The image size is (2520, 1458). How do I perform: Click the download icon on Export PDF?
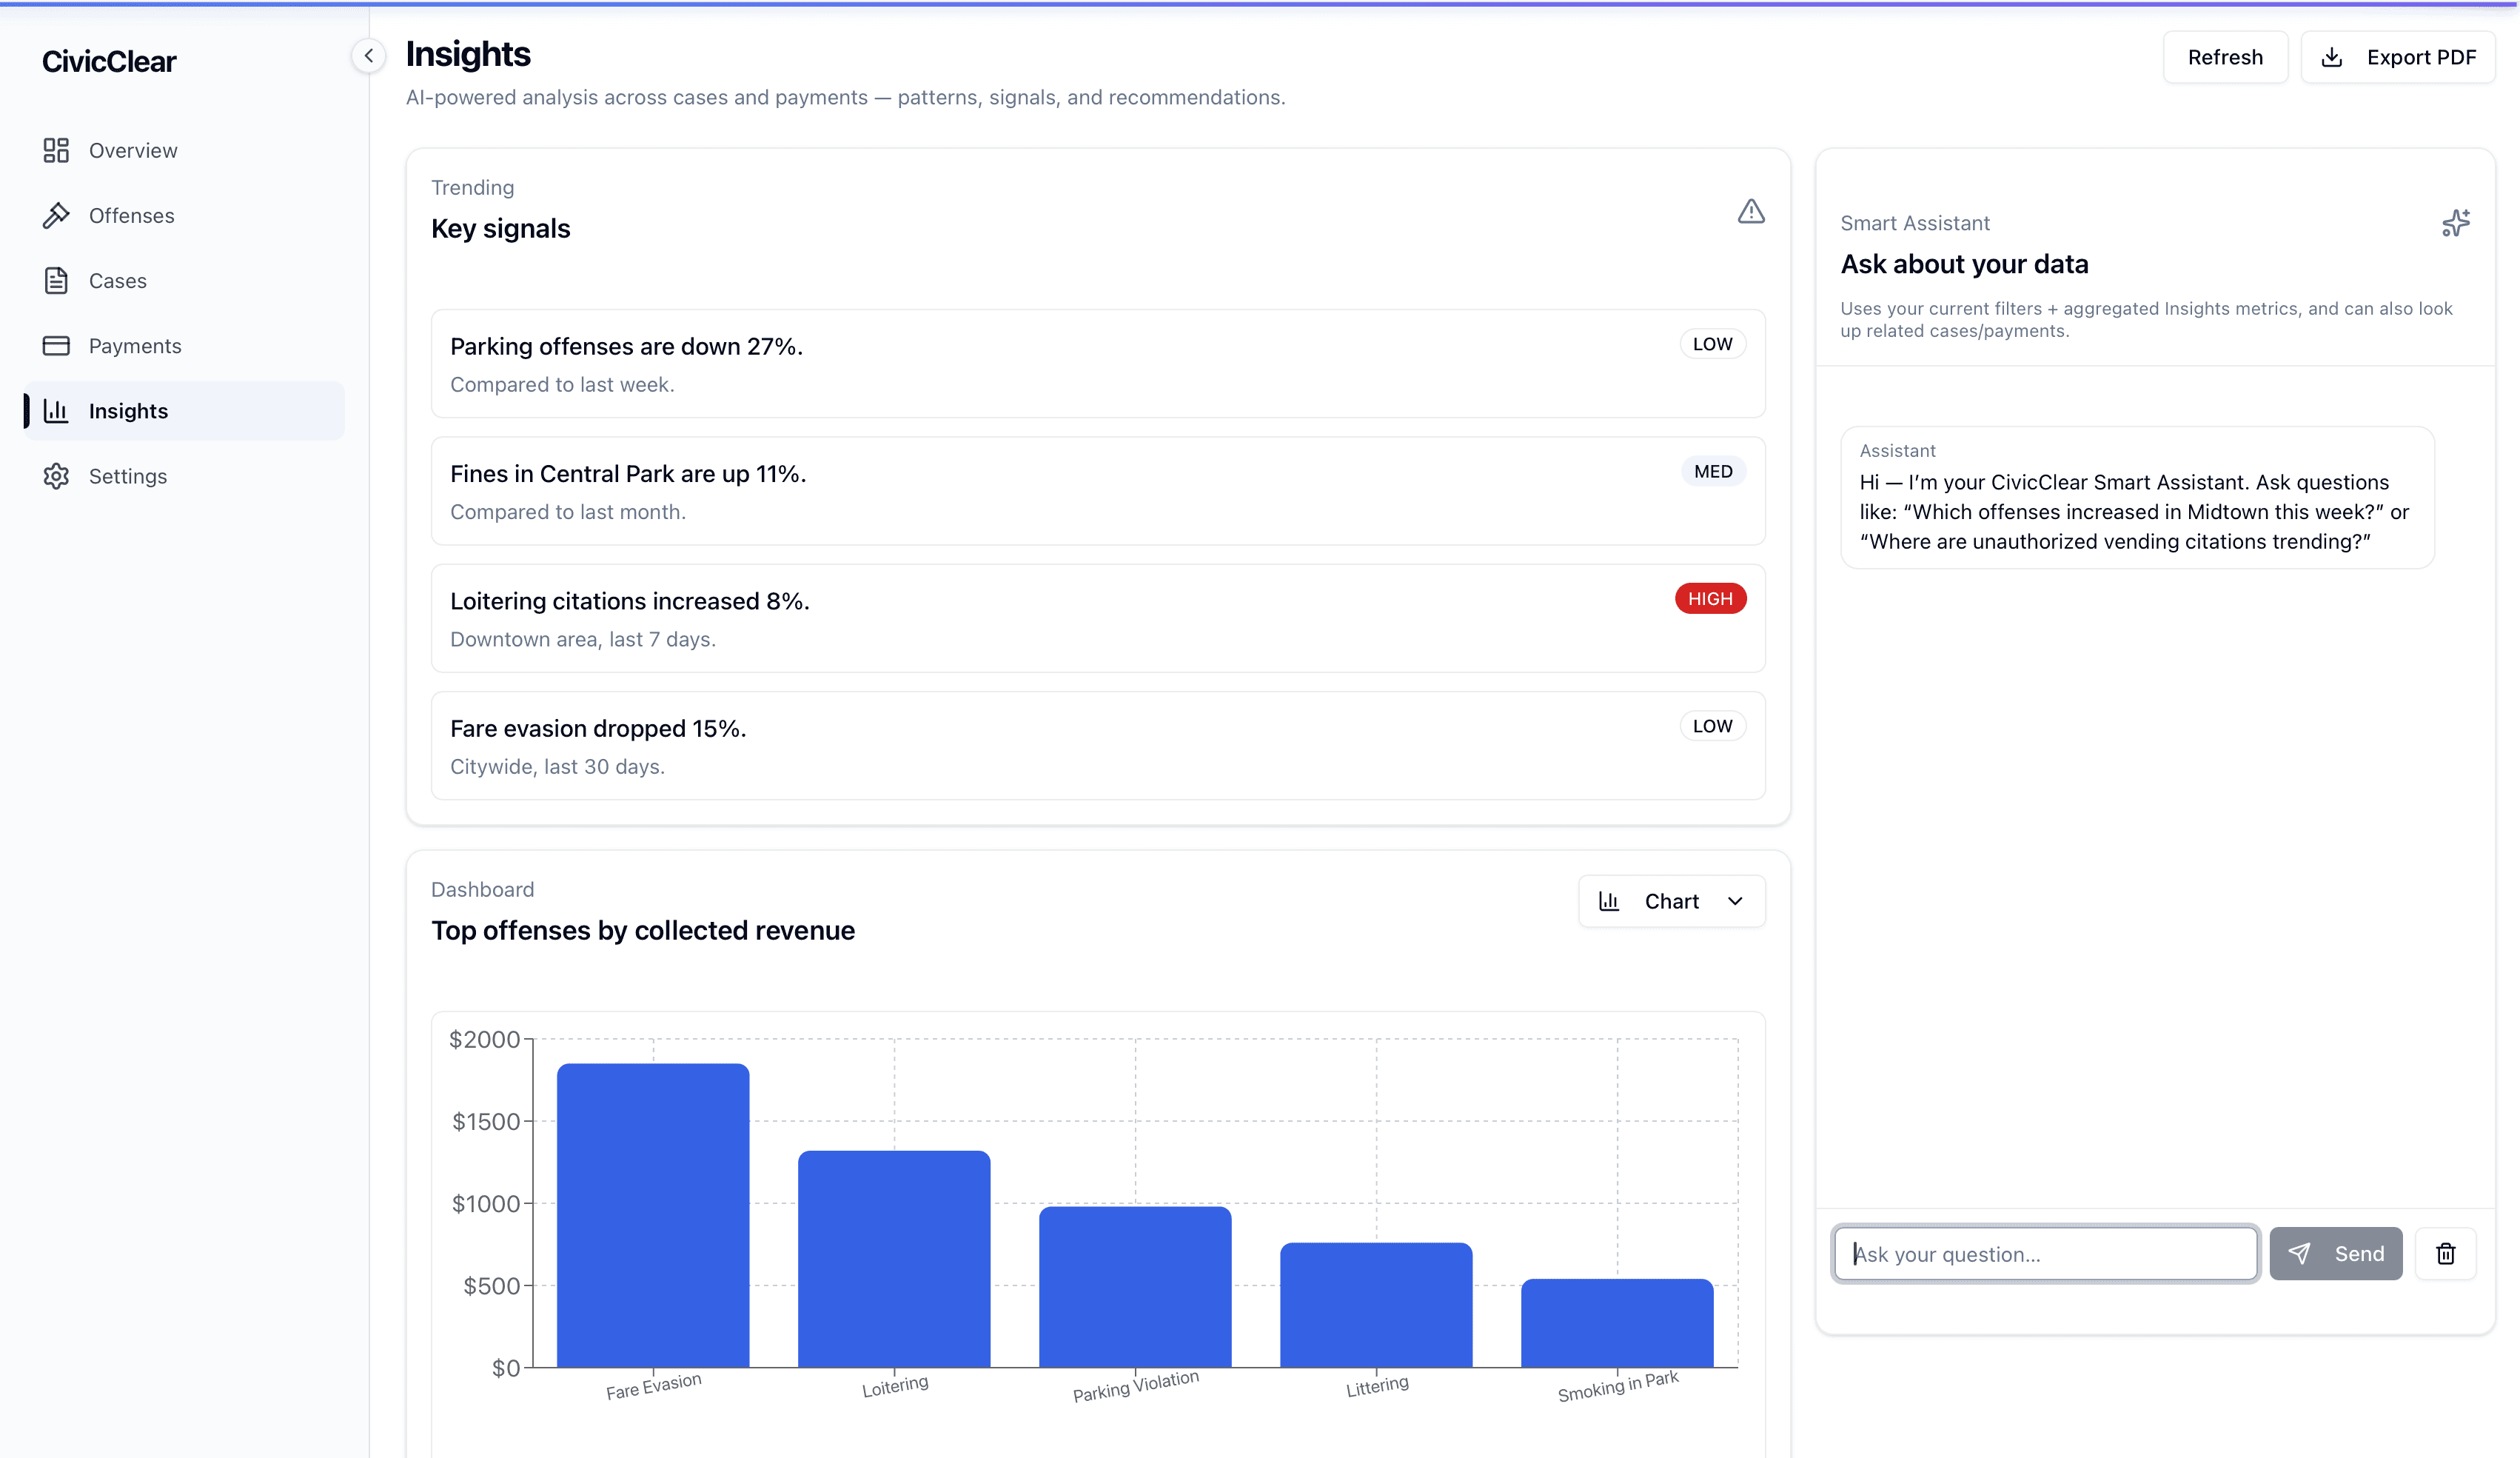pos(2332,57)
